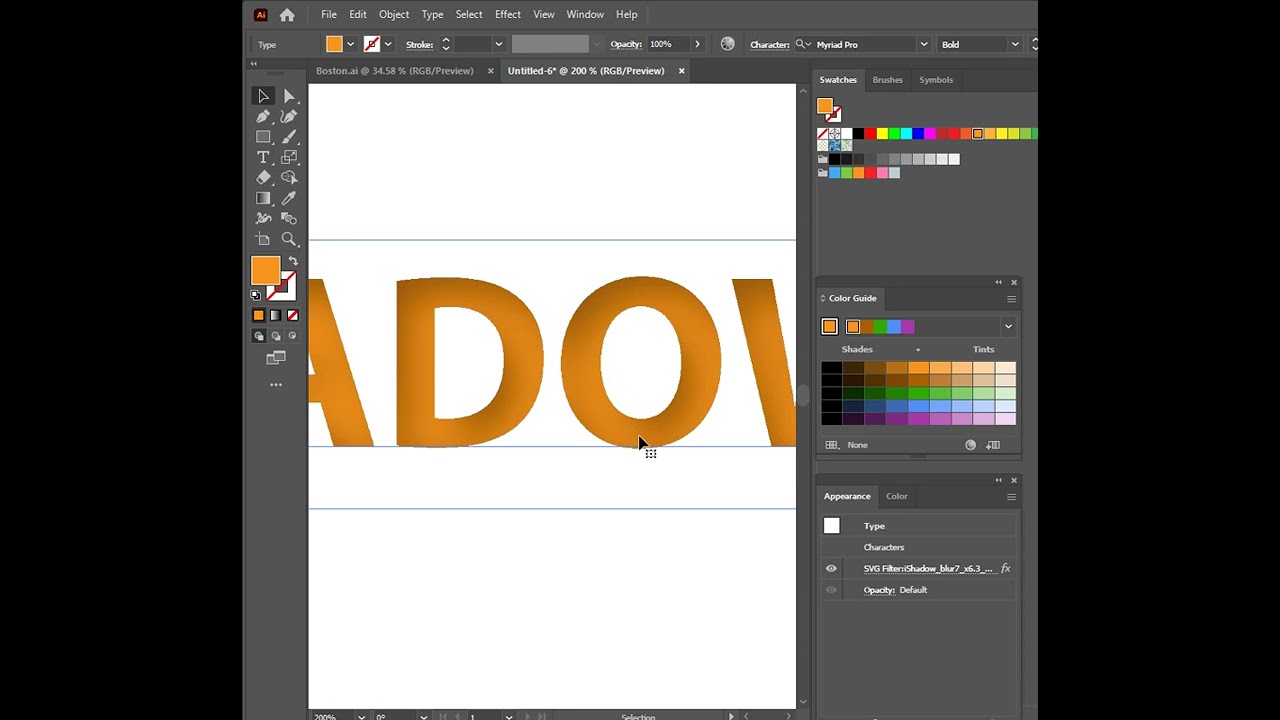This screenshot has width=1280, height=720.
Task: Set base color swatch in Color Guide
Action: tap(829, 327)
